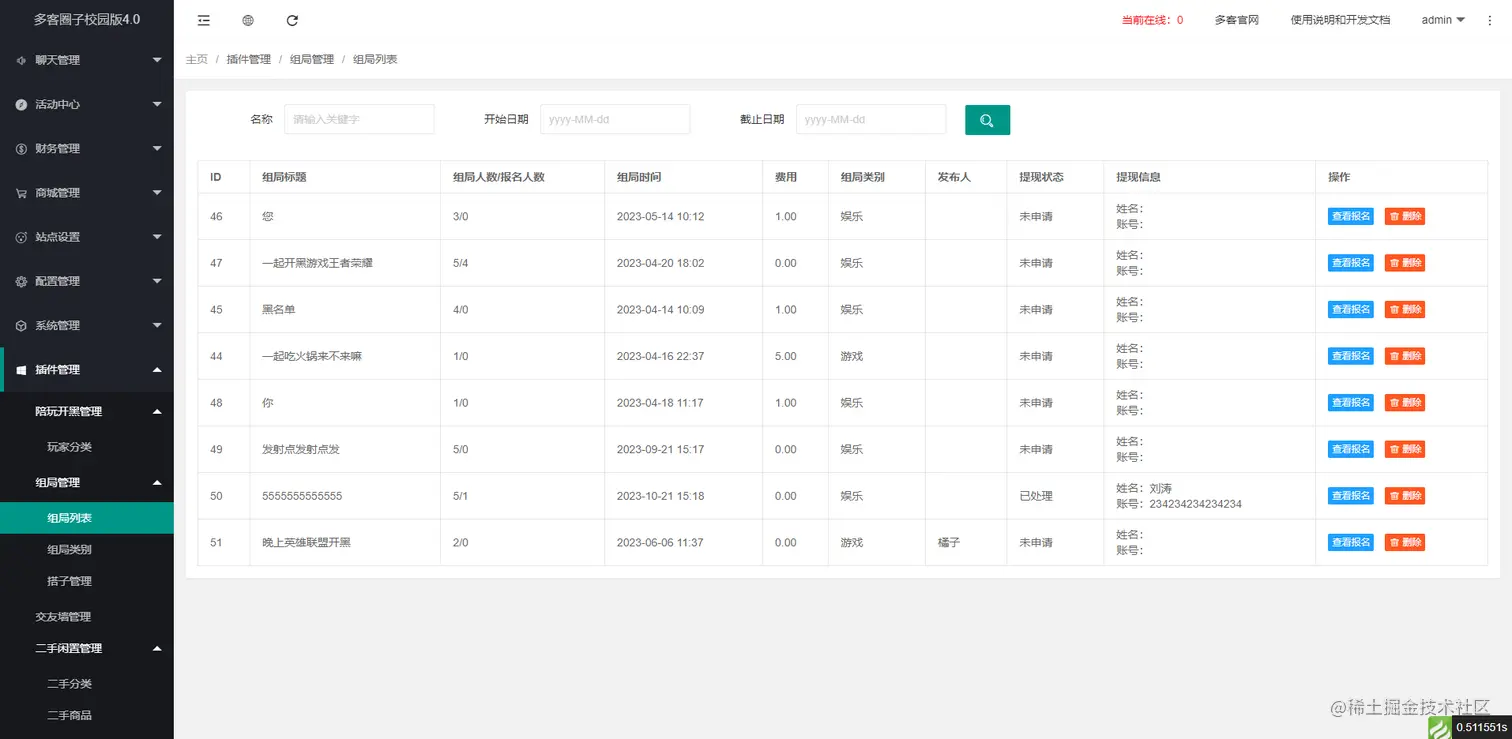
Task: Go to 主页 breadcrumb
Action: click(x=197, y=60)
